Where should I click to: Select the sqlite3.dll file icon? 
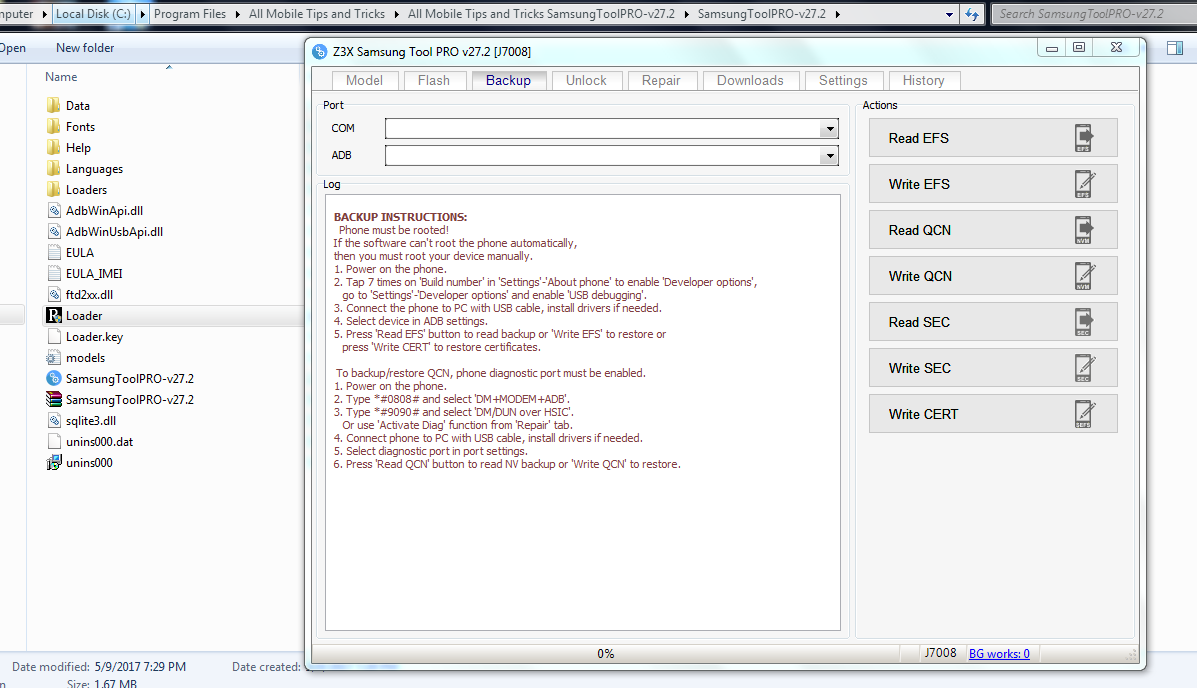53,421
